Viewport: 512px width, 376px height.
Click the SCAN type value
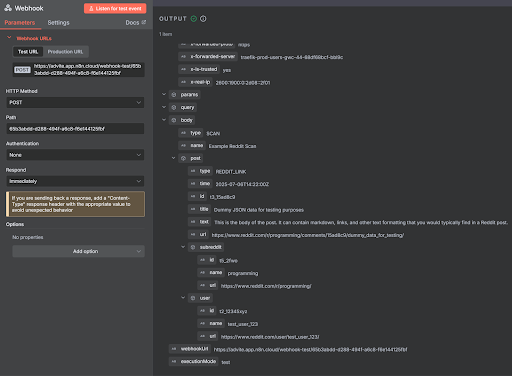(213, 133)
